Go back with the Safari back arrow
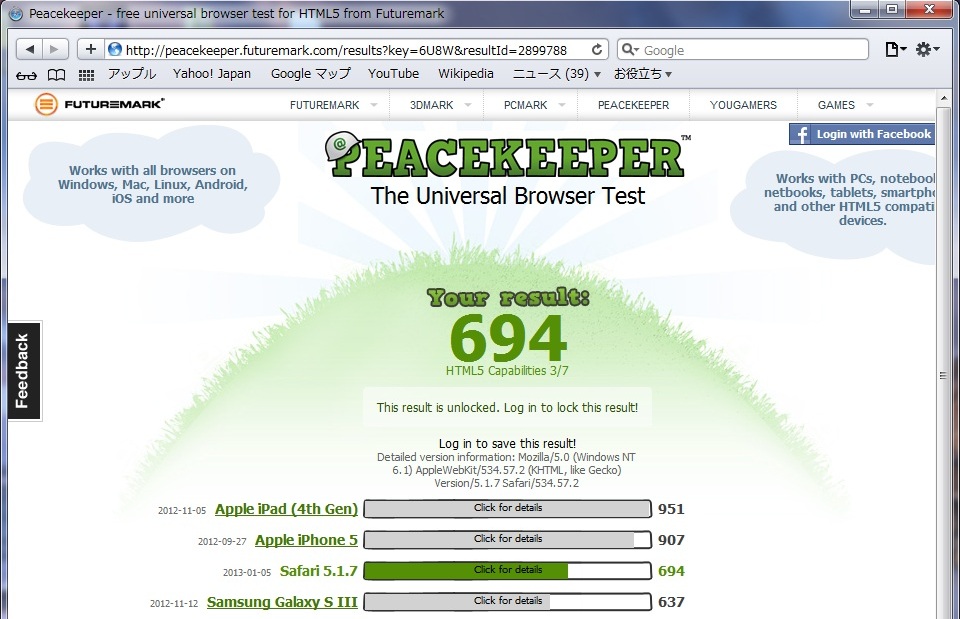960x619 pixels. click(x=29, y=50)
